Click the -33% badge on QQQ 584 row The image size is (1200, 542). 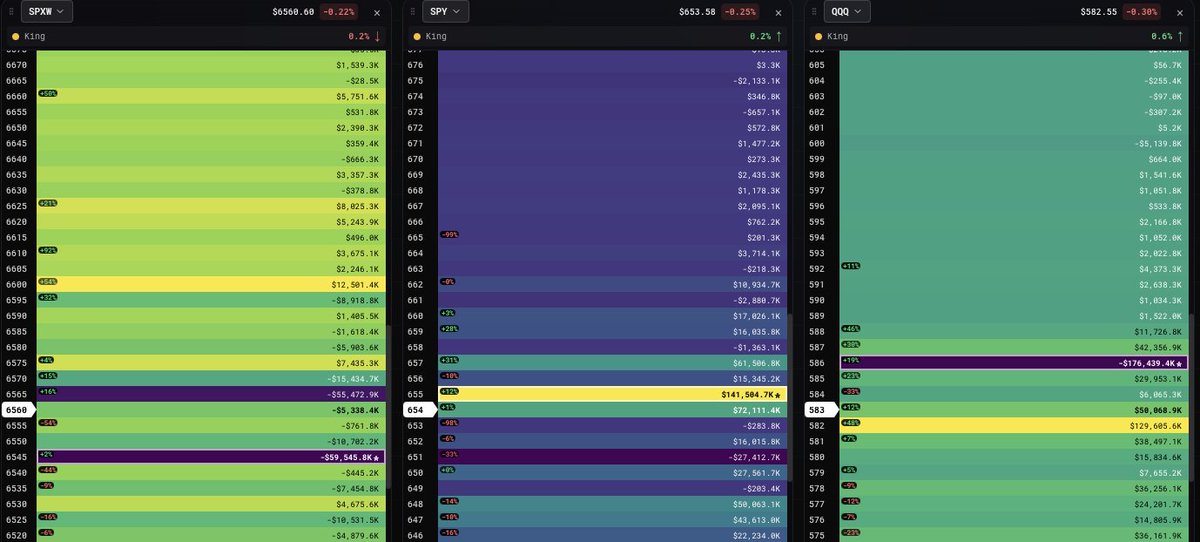[x=851, y=391]
